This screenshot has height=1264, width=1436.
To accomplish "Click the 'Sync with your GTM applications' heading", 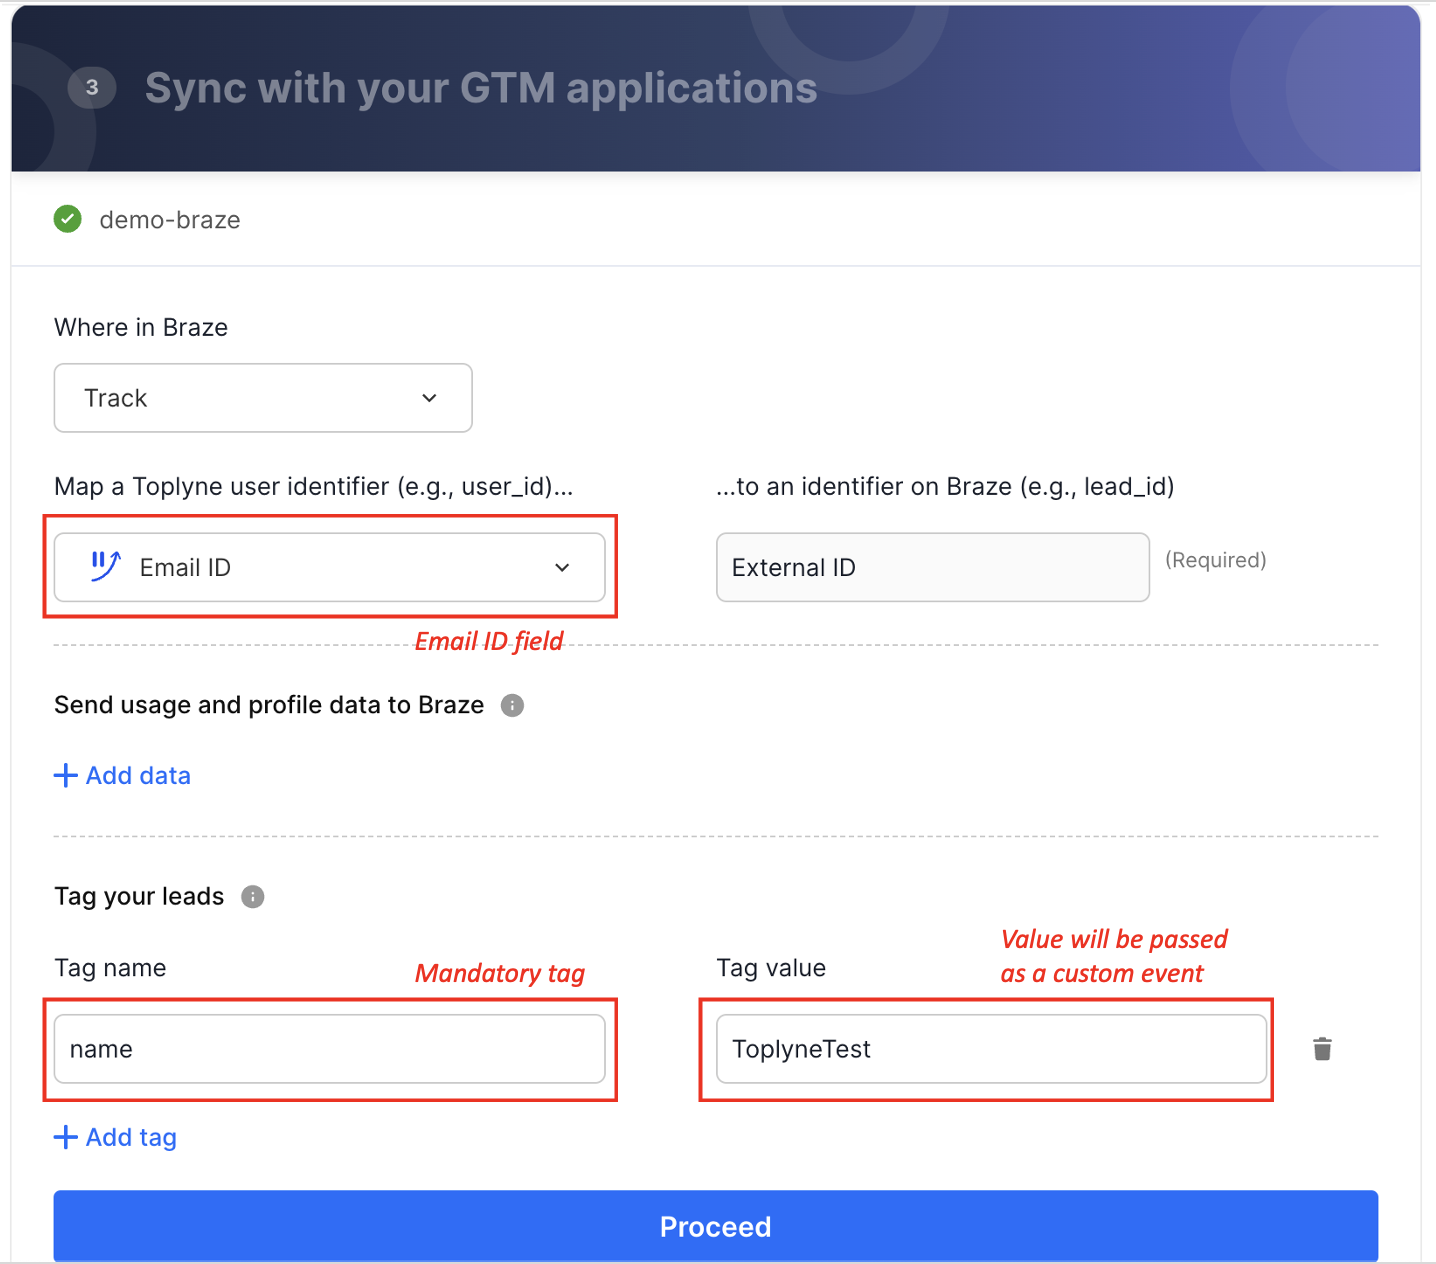I will click(481, 88).
